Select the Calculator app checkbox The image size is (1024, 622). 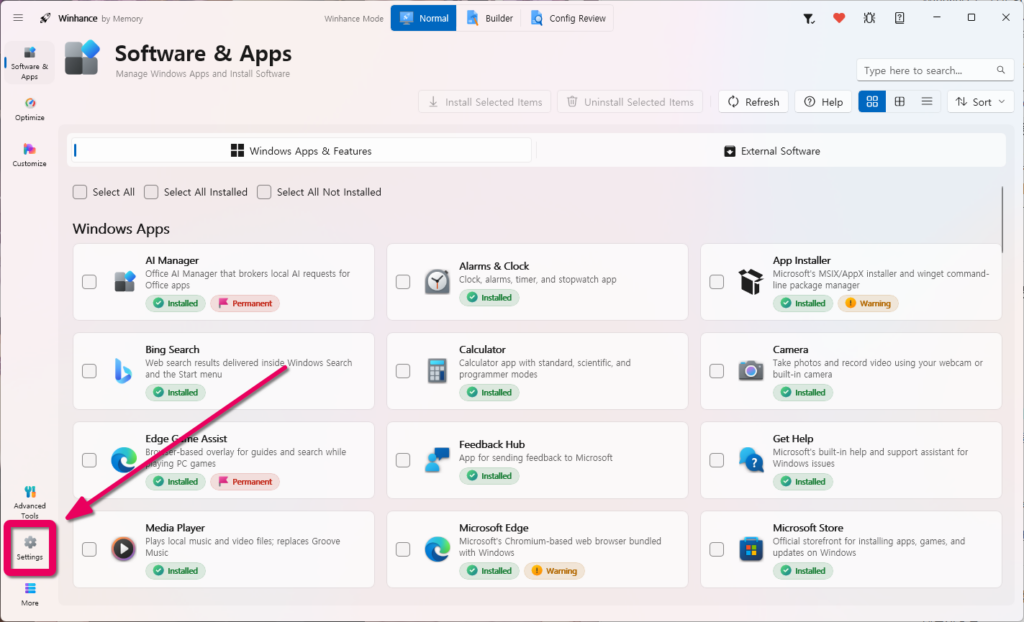403,371
